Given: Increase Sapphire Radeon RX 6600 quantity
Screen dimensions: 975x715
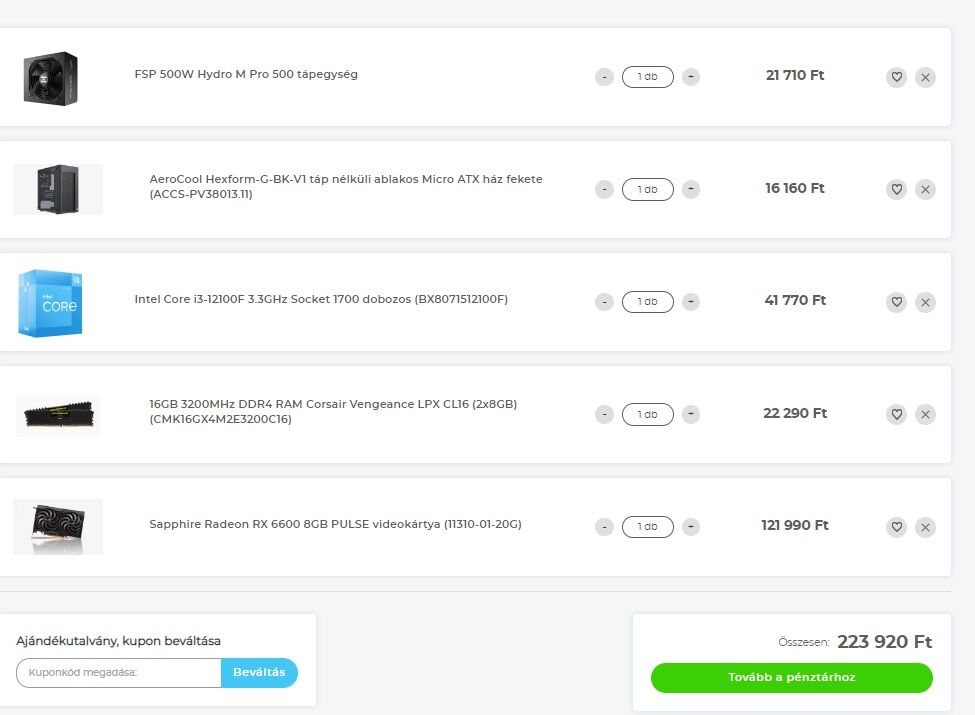Looking at the screenshot, I should pos(691,527).
